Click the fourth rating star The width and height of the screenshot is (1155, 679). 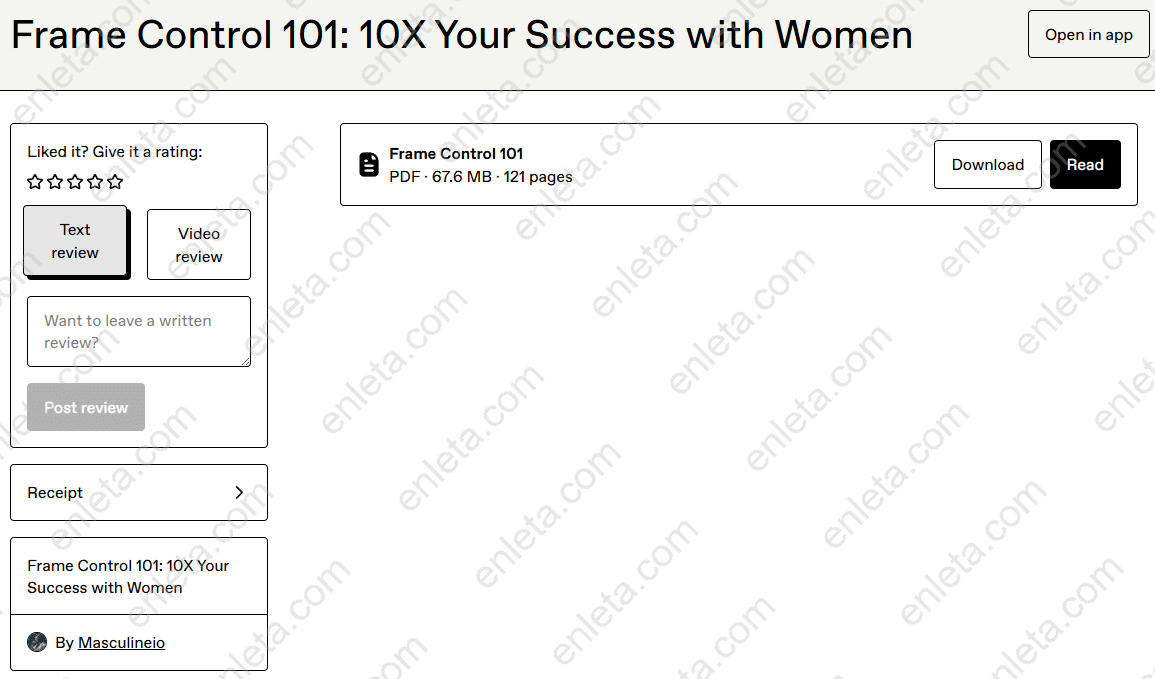pos(95,182)
